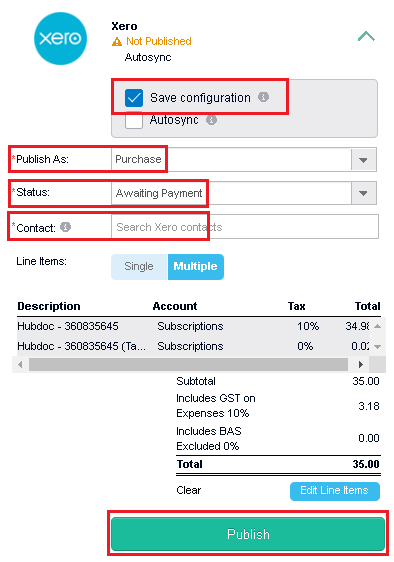394x562 pixels.
Task: Open the Status dropdown arrow
Action: 363,193
